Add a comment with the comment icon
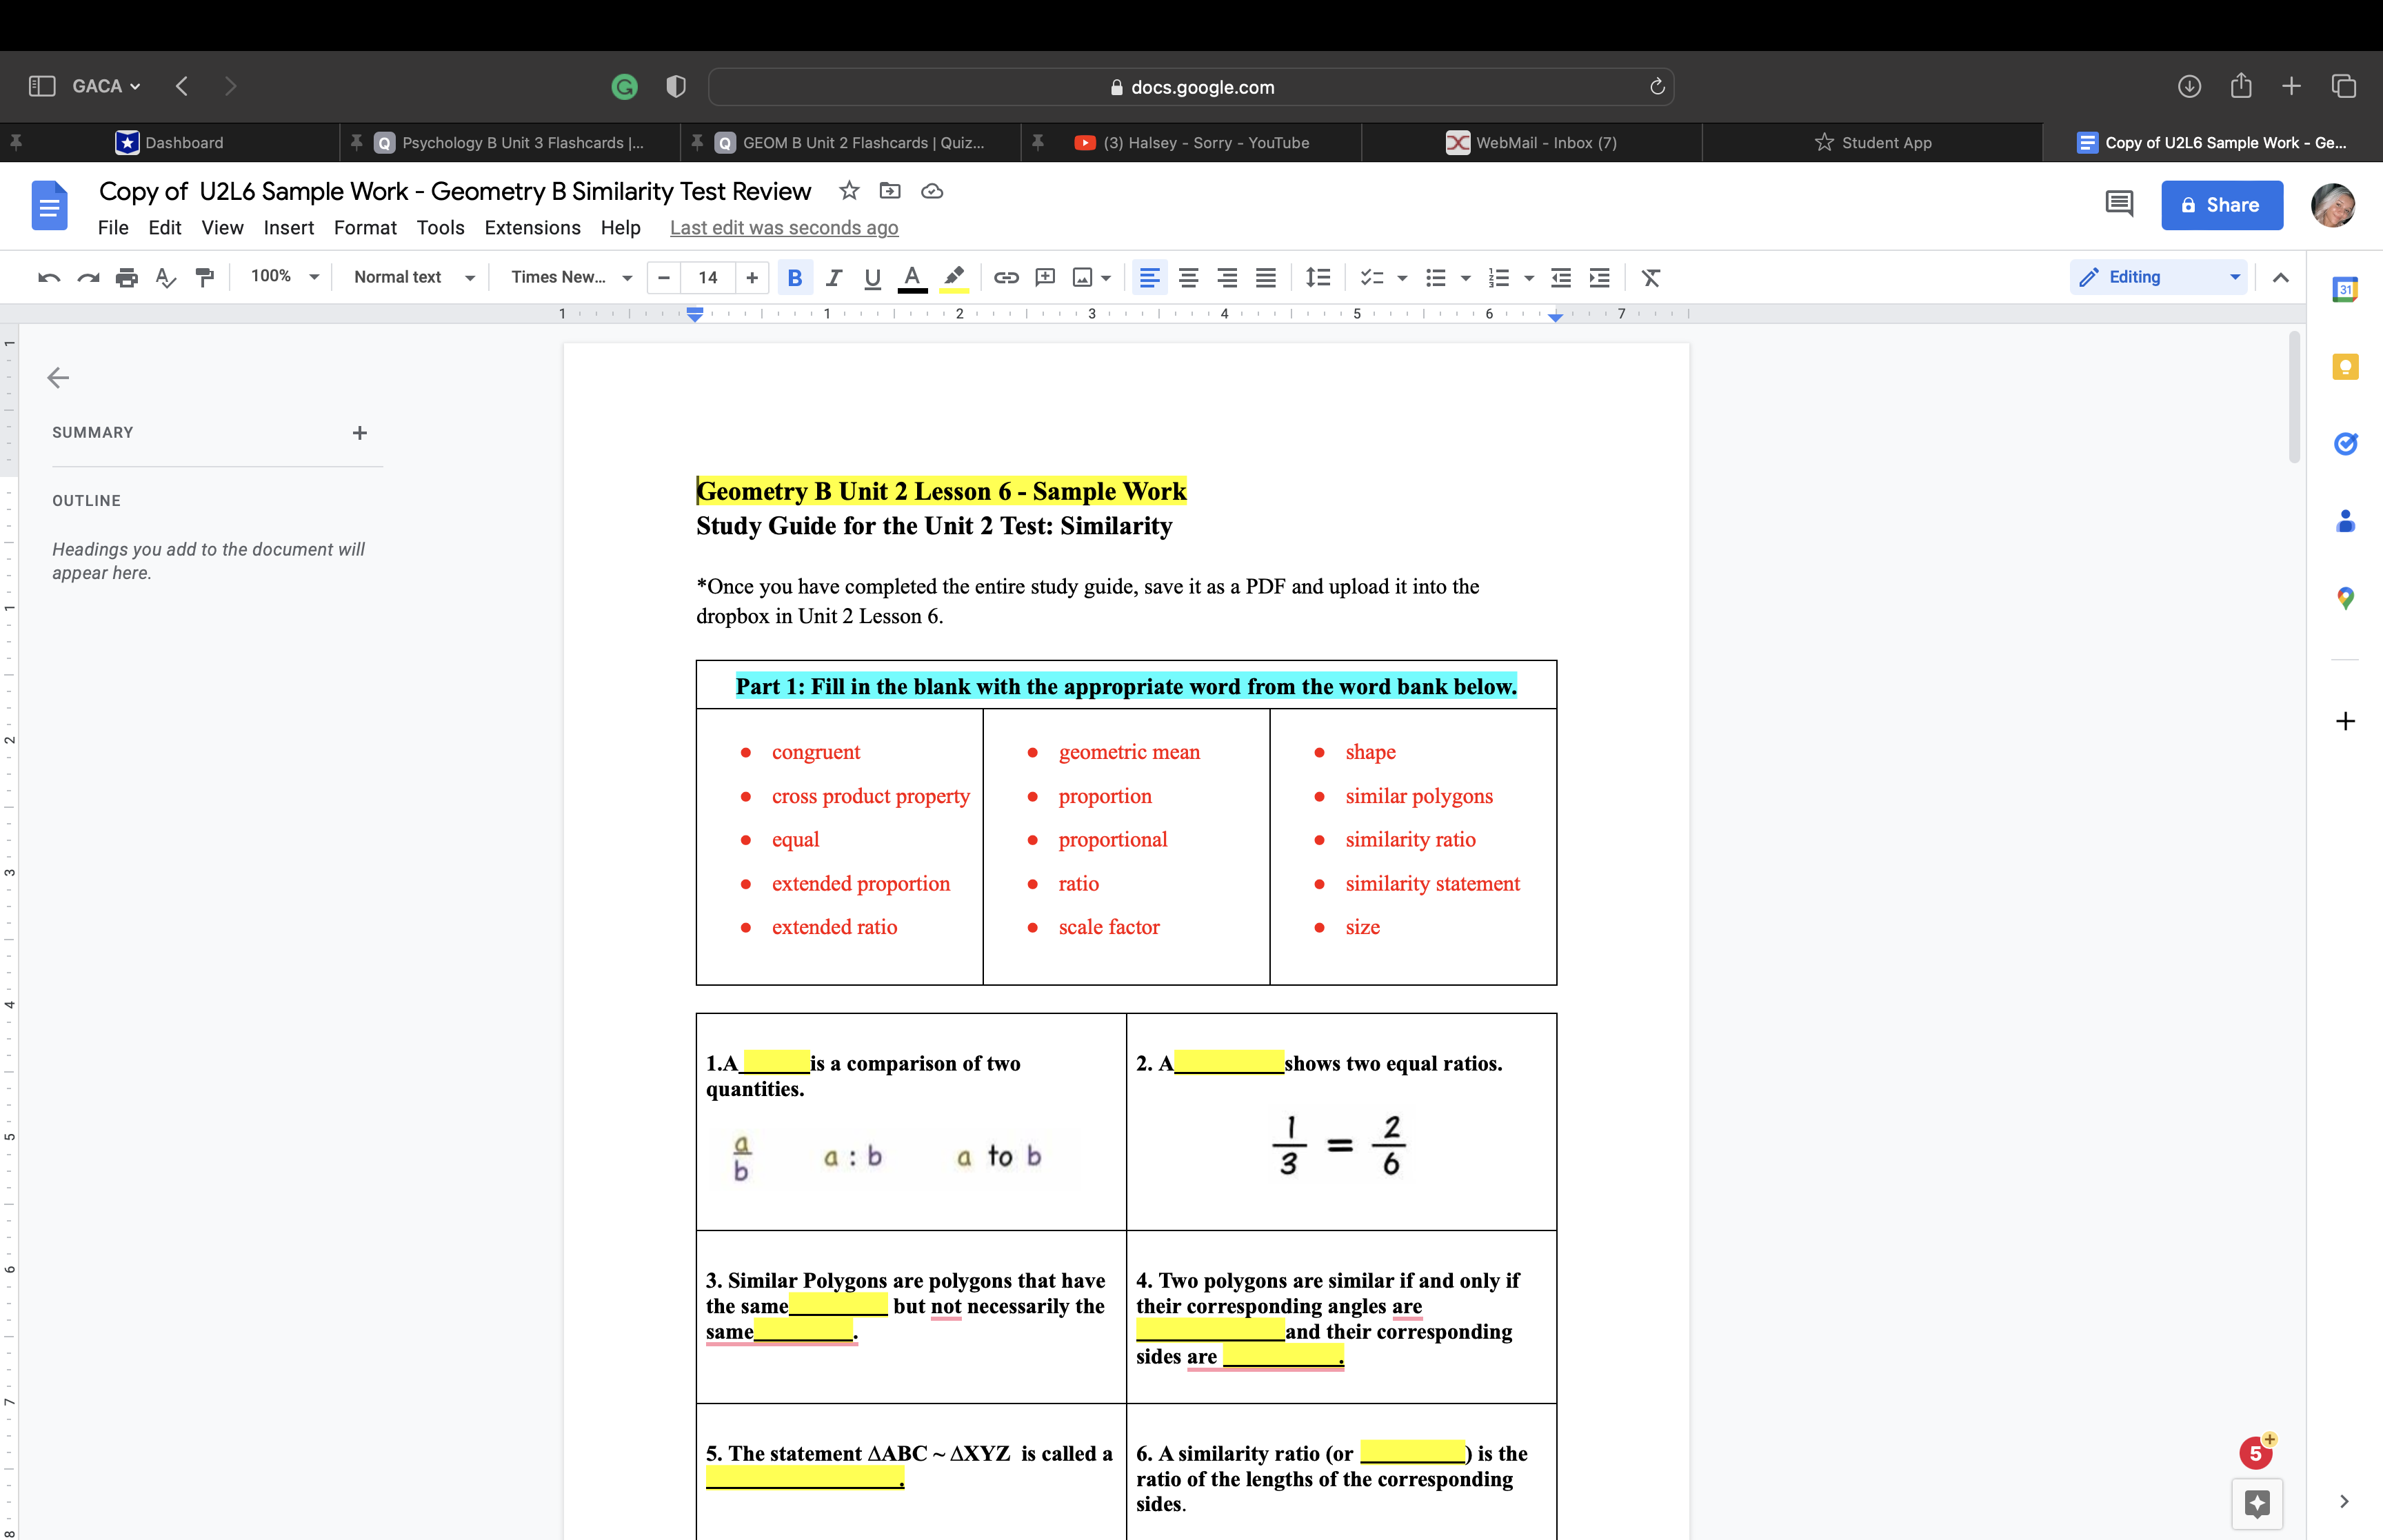Screen dimensions: 2383x1540 (1045, 277)
